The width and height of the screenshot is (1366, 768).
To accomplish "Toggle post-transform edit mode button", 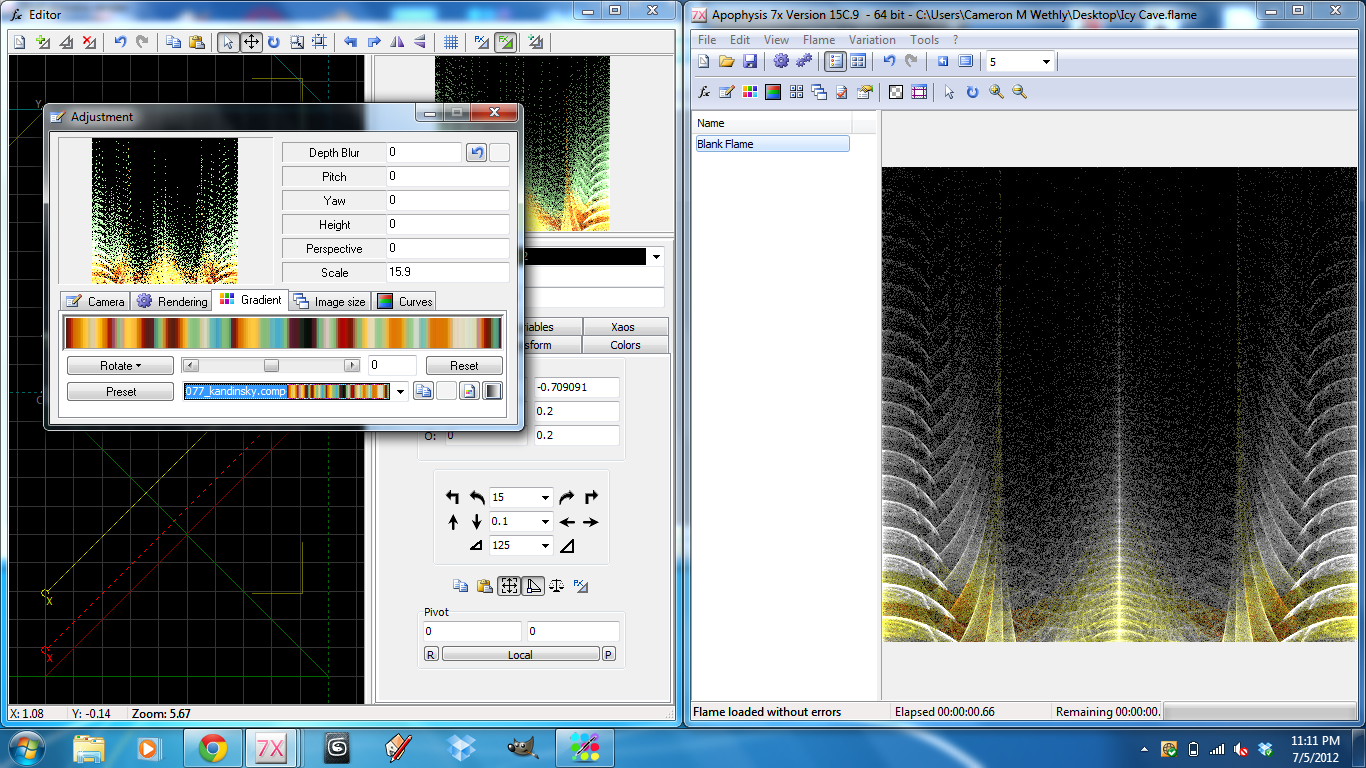I will click(481, 42).
